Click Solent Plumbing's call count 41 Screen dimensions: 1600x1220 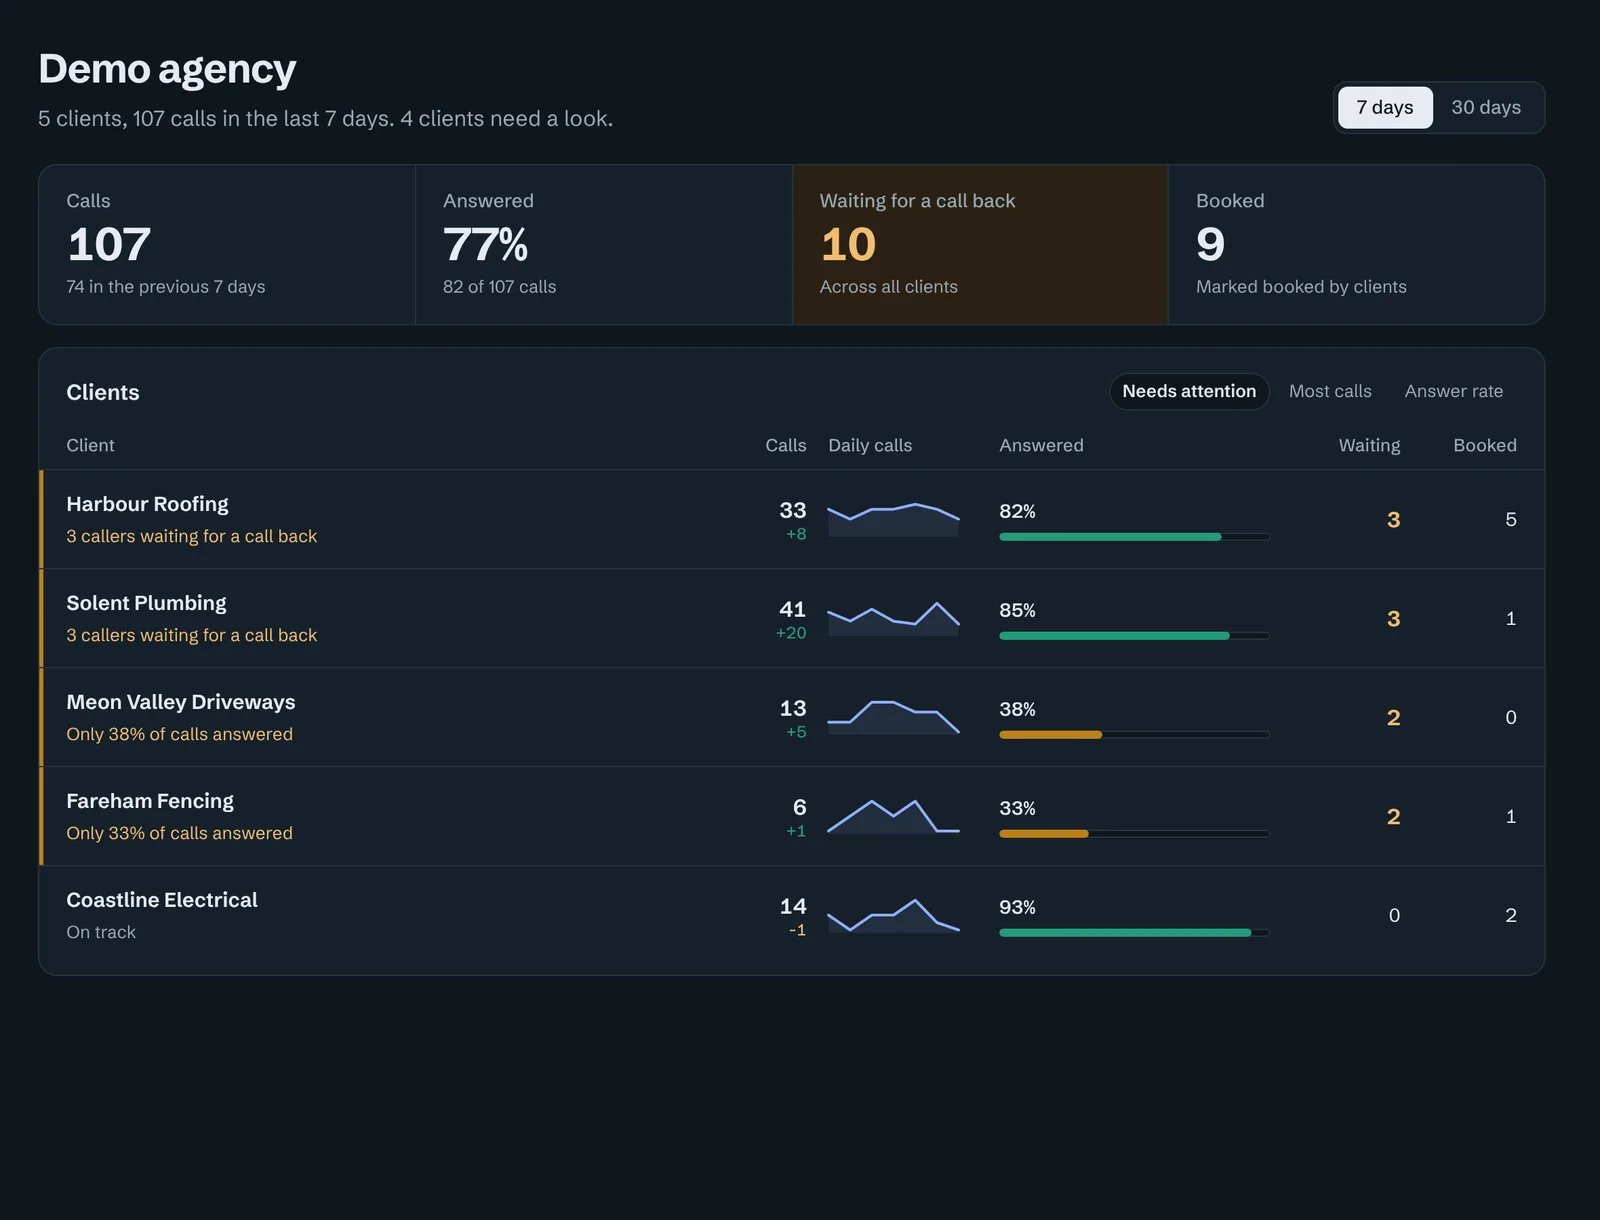pyautogui.click(x=793, y=609)
